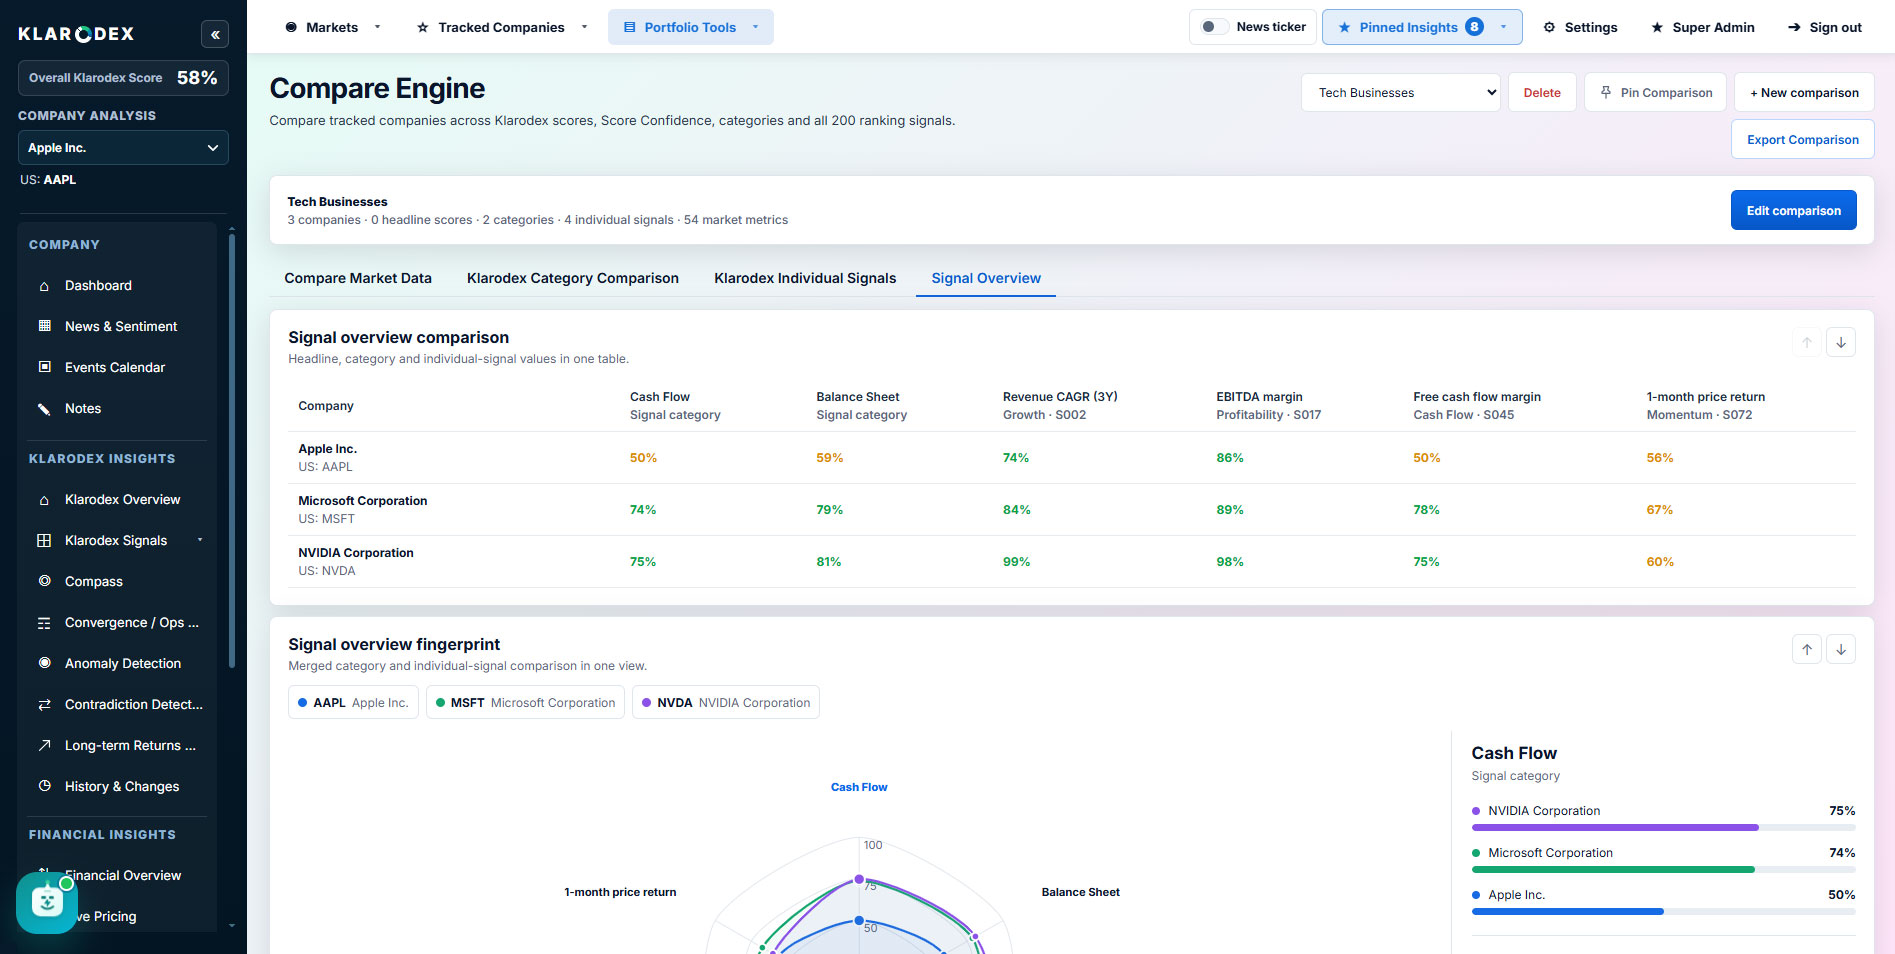The height and width of the screenshot is (954, 1895).
Task: Switch to Klarodex Category Comparison tab
Action: pyautogui.click(x=573, y=278)
